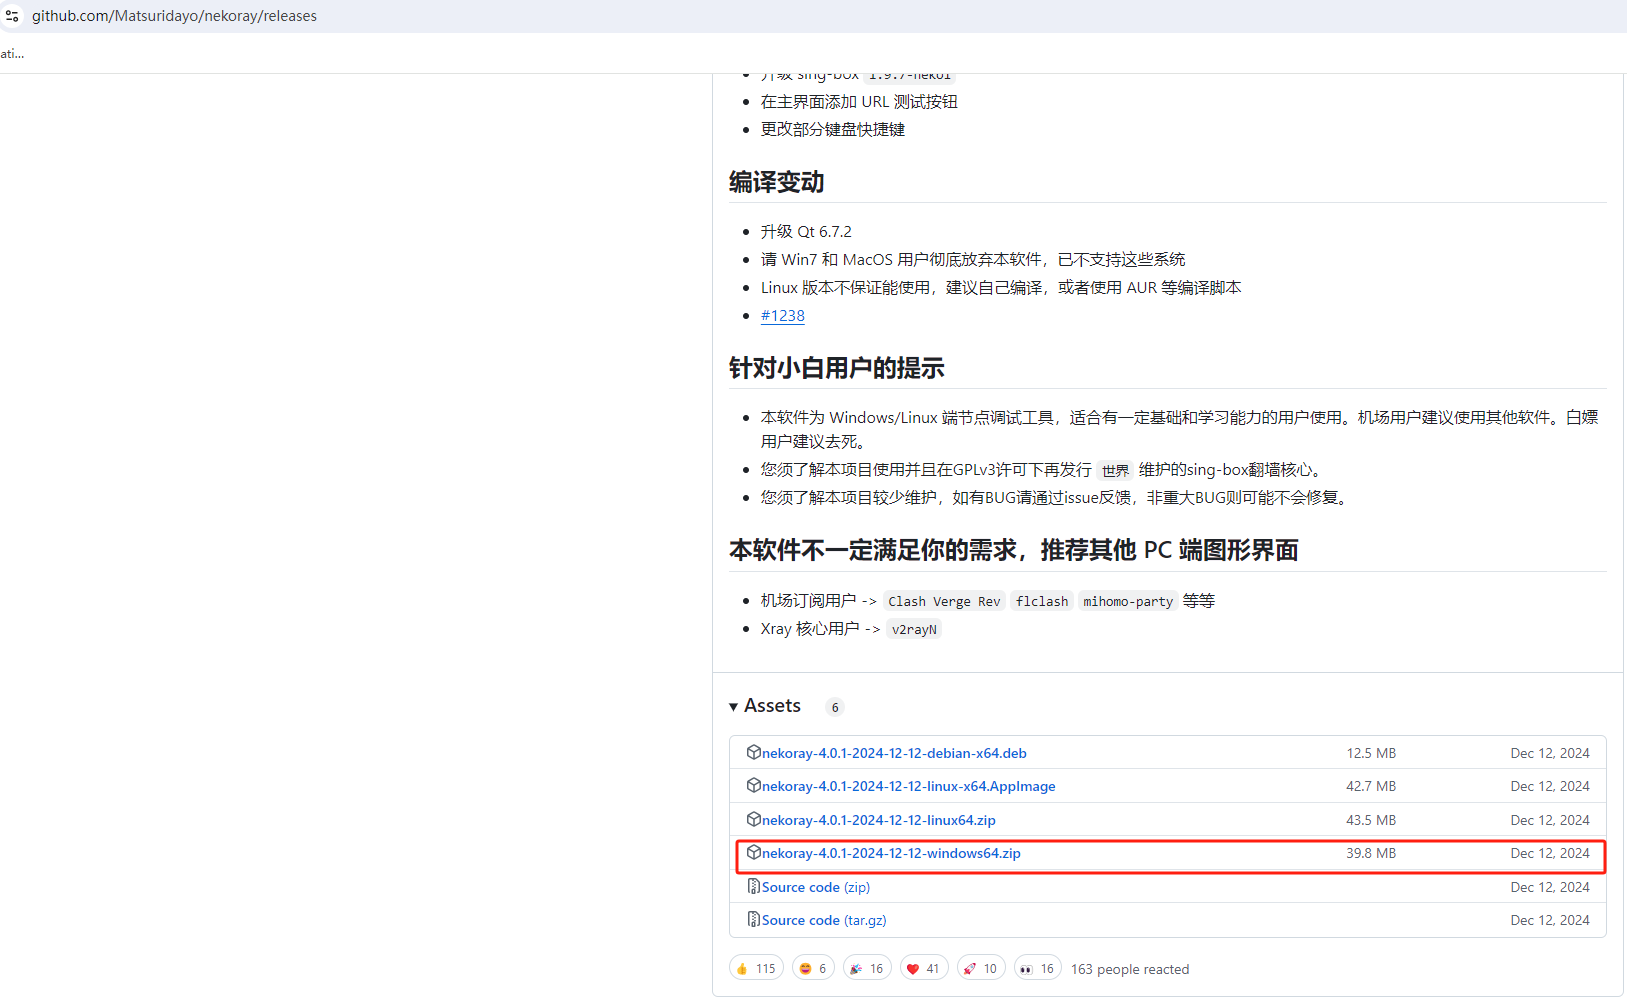Download Source code (tar.gz)
The width and height of the screenshot is (1627, 1002).
click(x=824, y=920)
